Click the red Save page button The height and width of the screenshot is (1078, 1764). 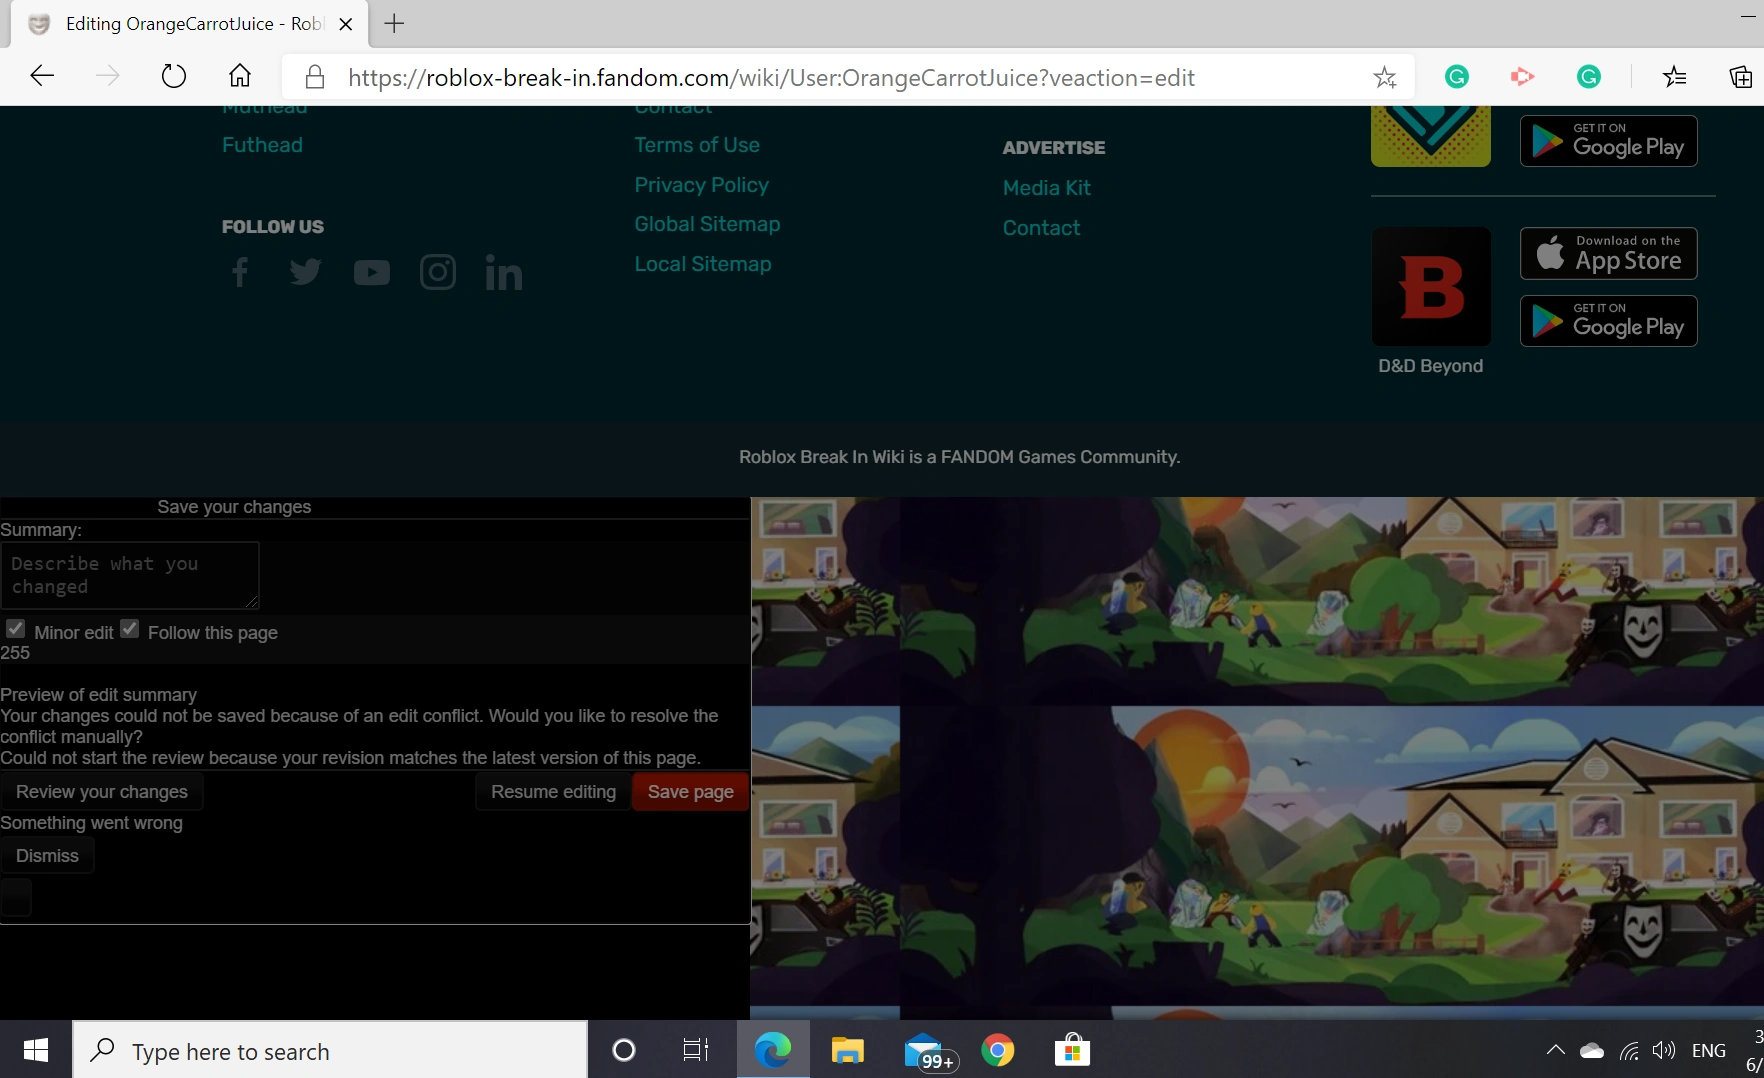click(691, 792)
